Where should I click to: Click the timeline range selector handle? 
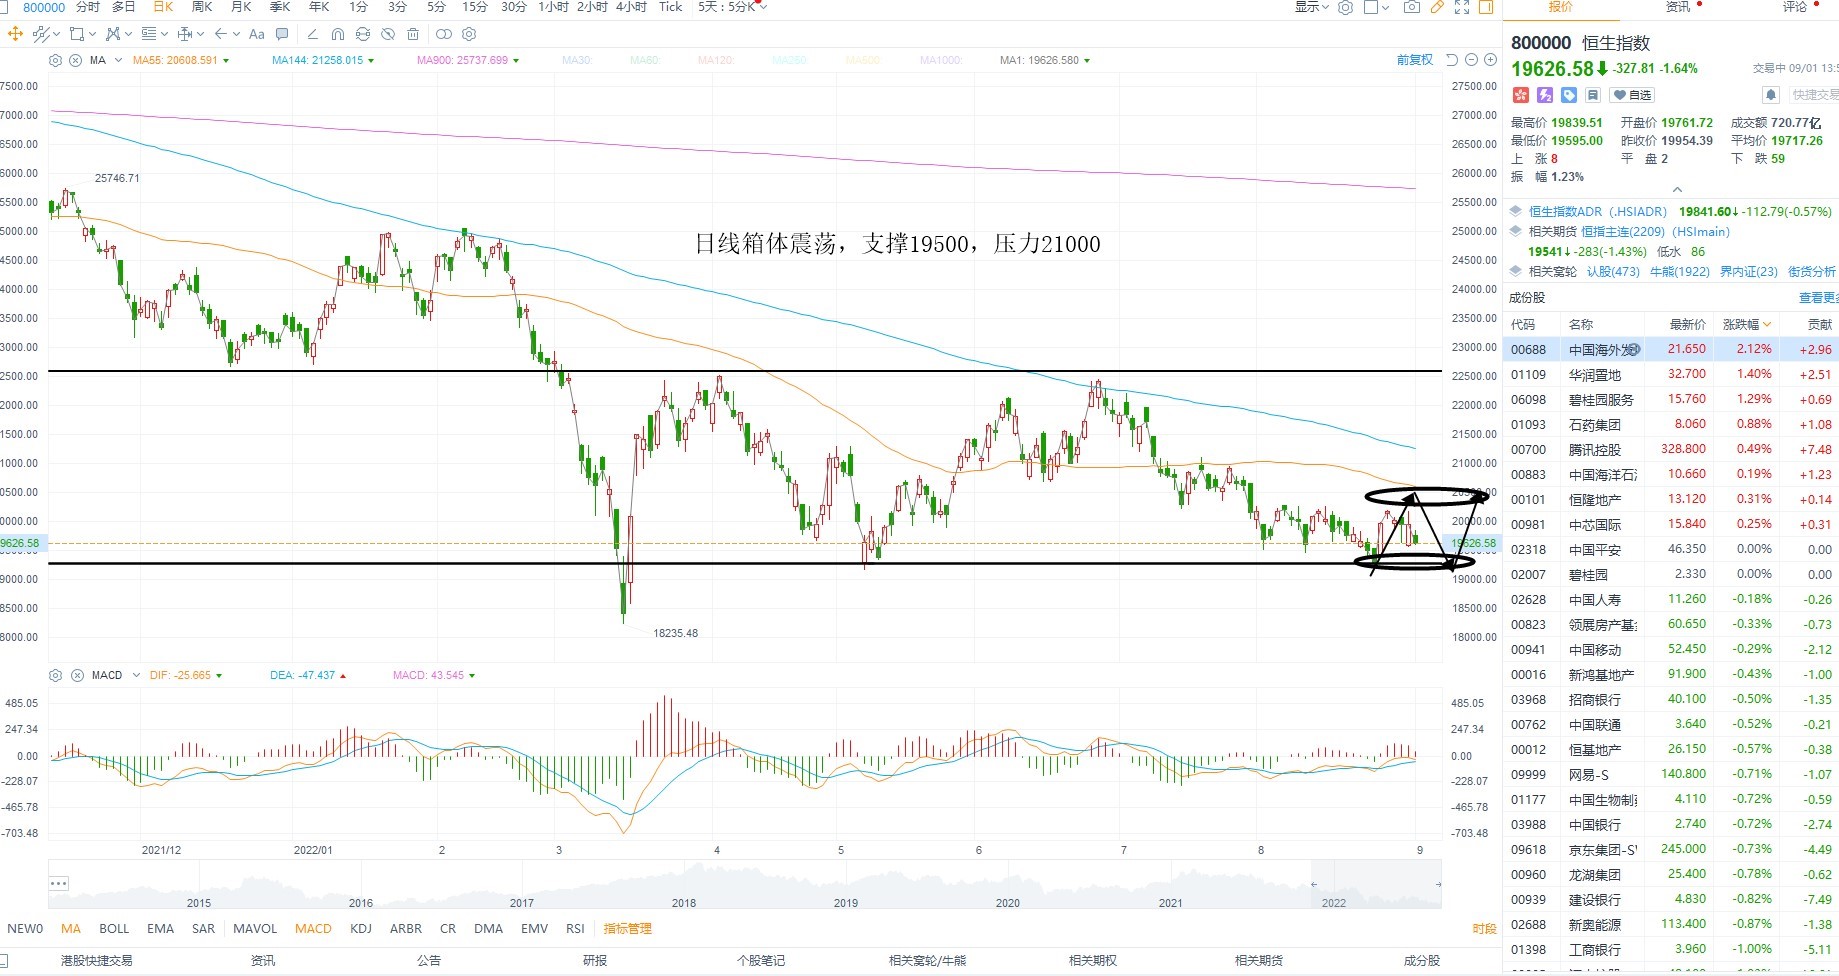tap(1314, 884)
